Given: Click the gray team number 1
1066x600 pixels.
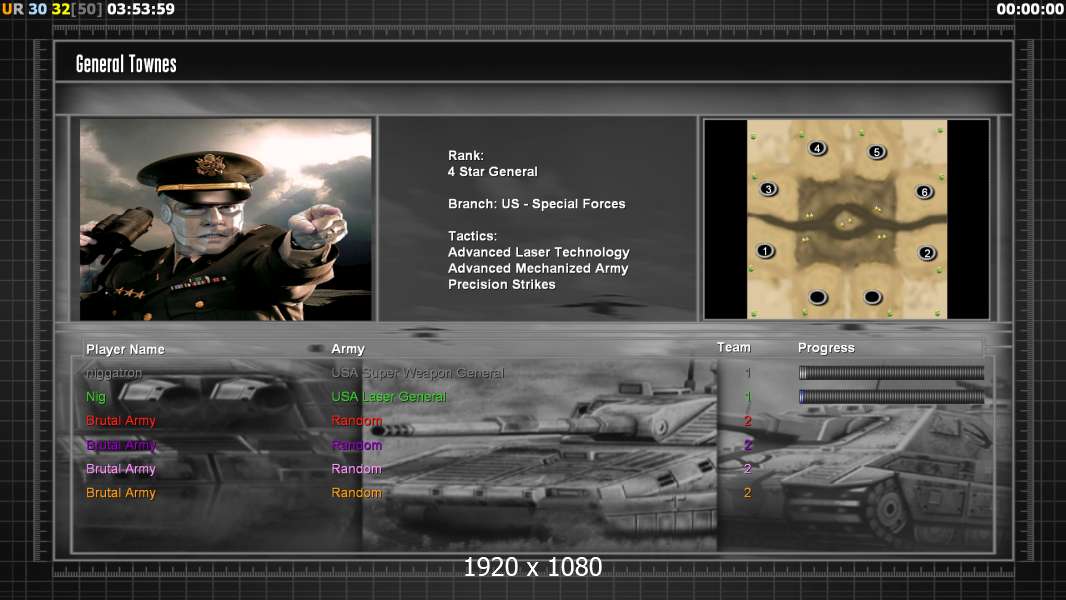Looking at the screenshot, I should tap(748, 373).
